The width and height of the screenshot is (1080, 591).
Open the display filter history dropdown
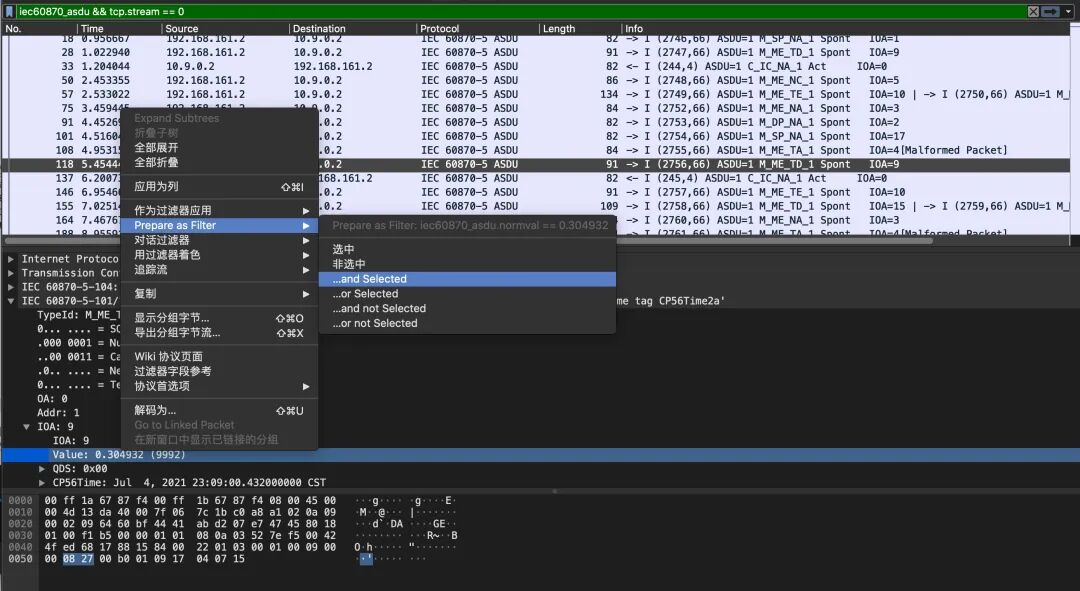(x=1068, y=12)
